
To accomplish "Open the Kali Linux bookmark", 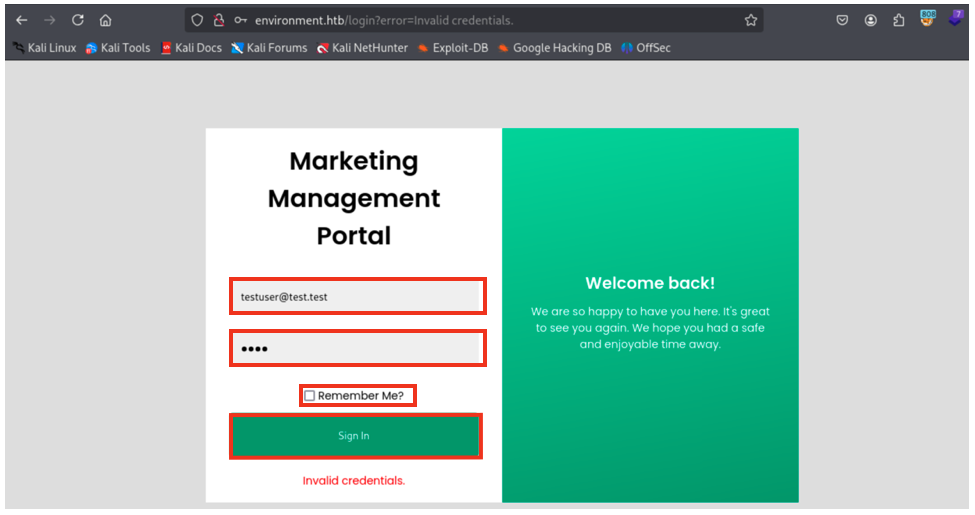I will (x=45, y=48).
